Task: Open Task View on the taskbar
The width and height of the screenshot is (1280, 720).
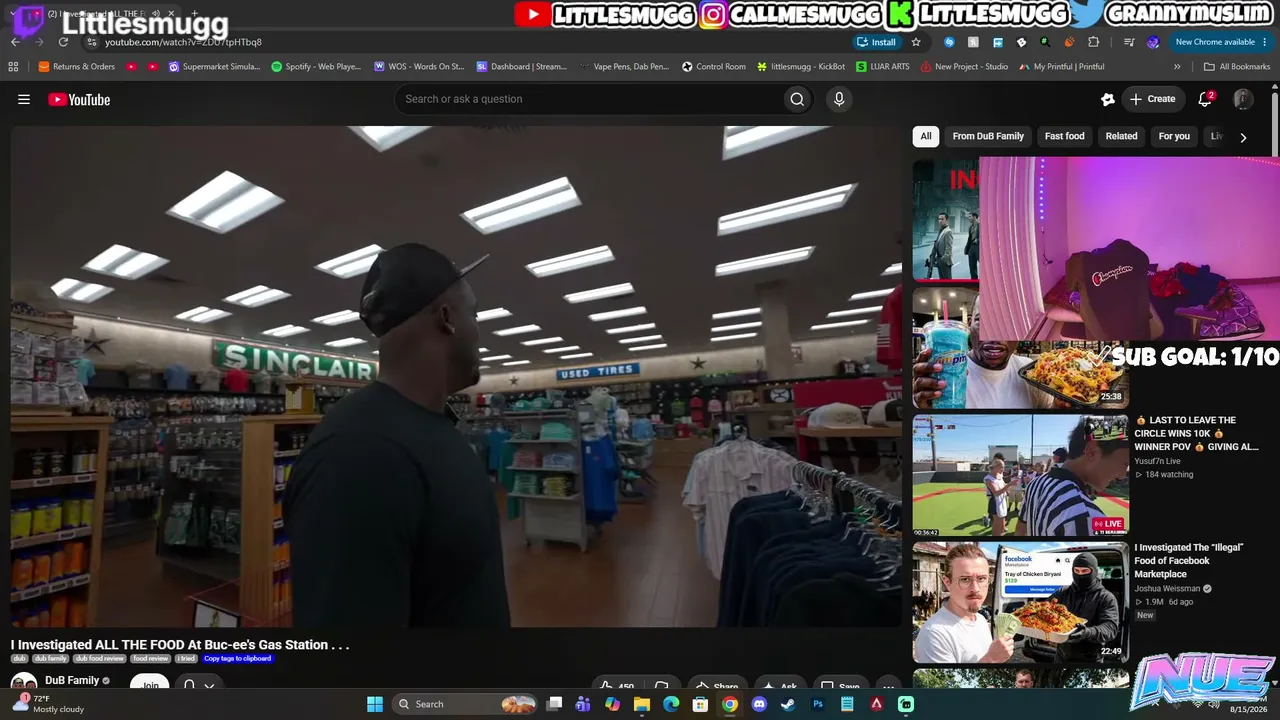Action: (x=554, y=704)
